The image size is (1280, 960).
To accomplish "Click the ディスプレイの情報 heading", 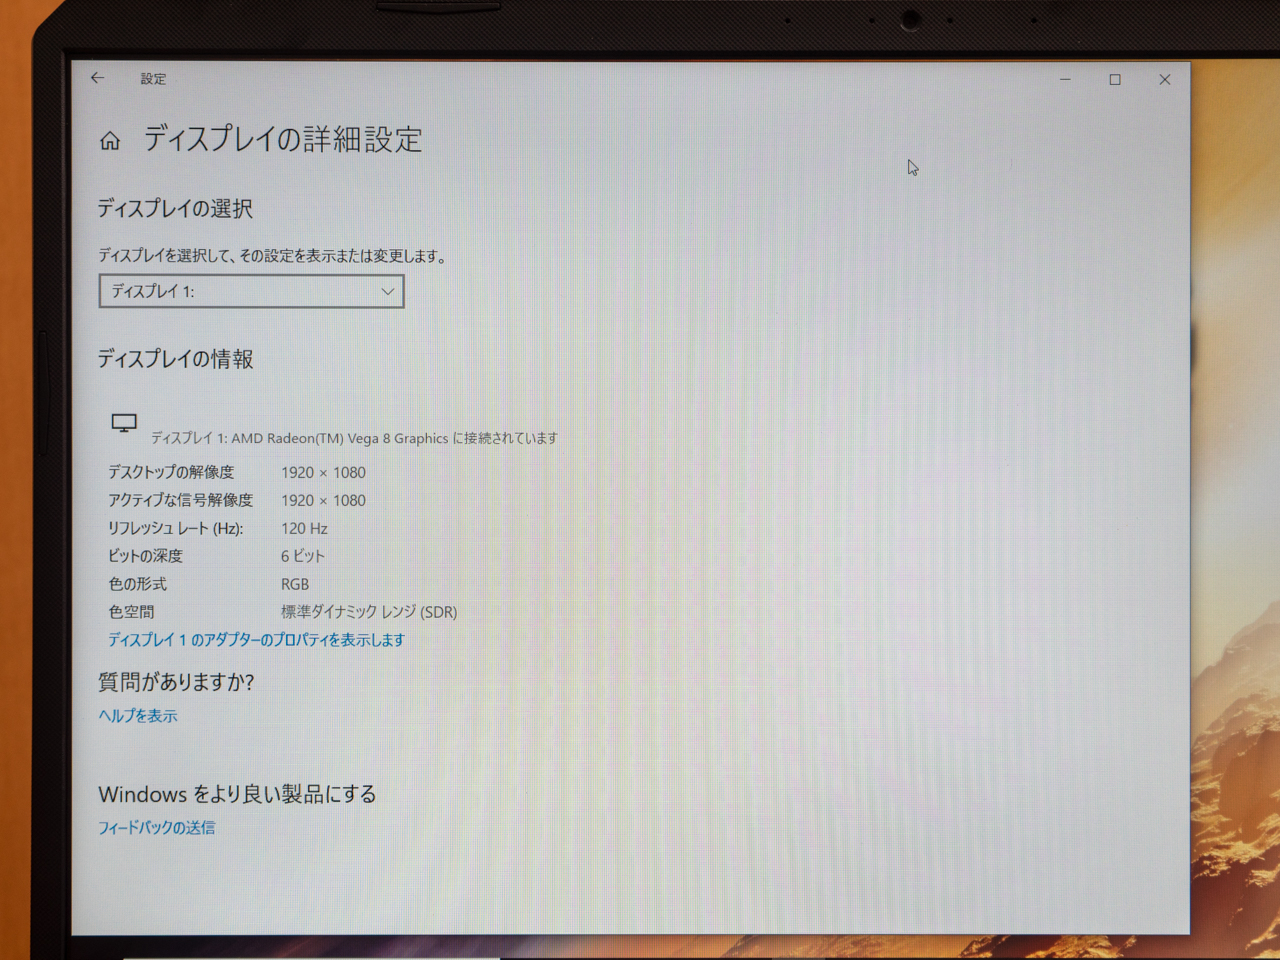I will coord(175,359).
